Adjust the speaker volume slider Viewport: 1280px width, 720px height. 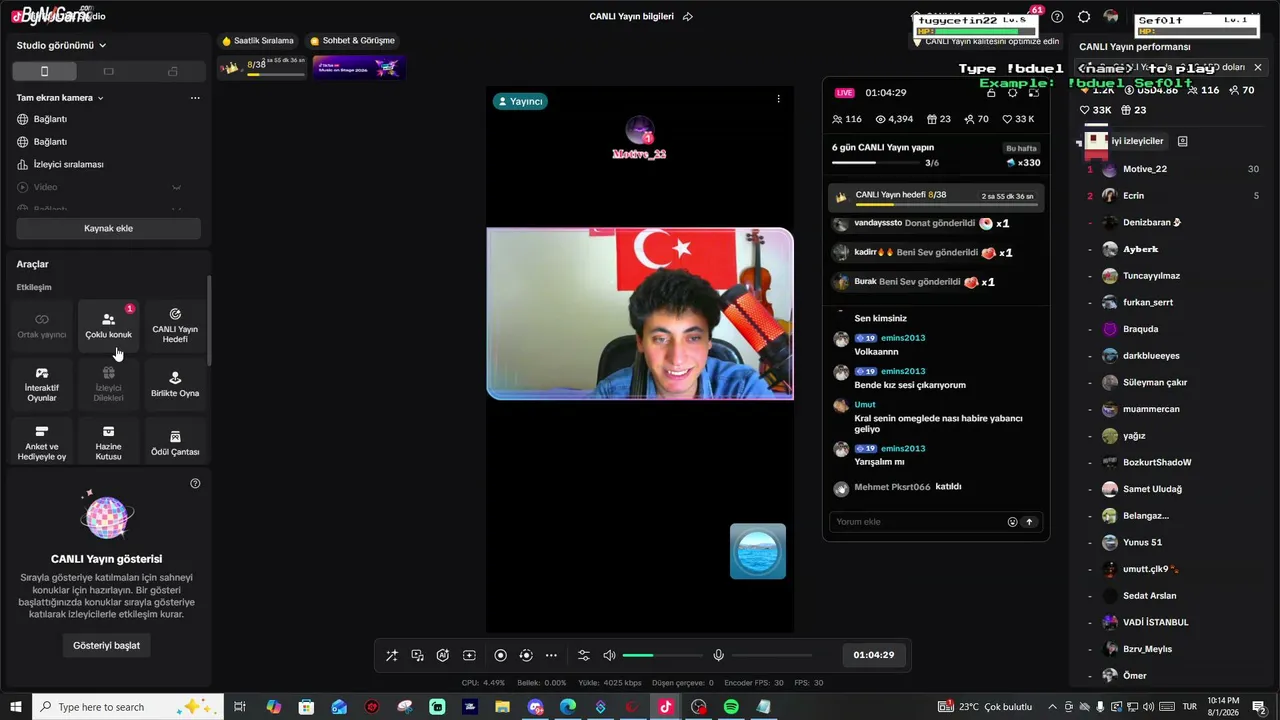coord(662,655)
